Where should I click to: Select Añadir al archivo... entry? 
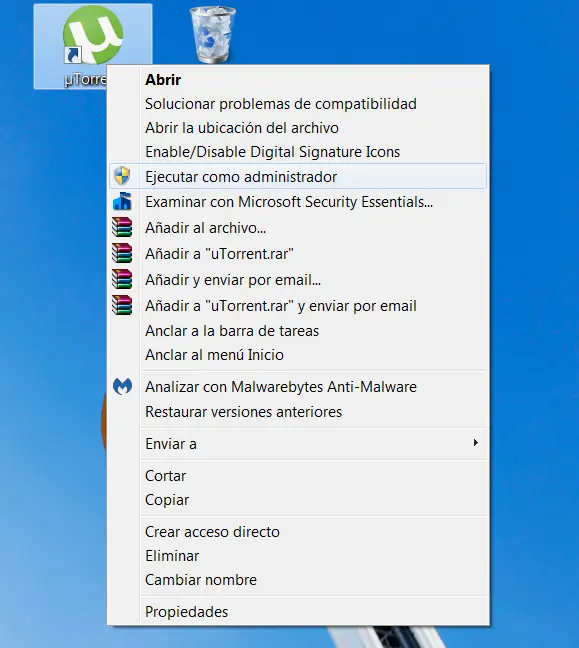pos(298,228)
